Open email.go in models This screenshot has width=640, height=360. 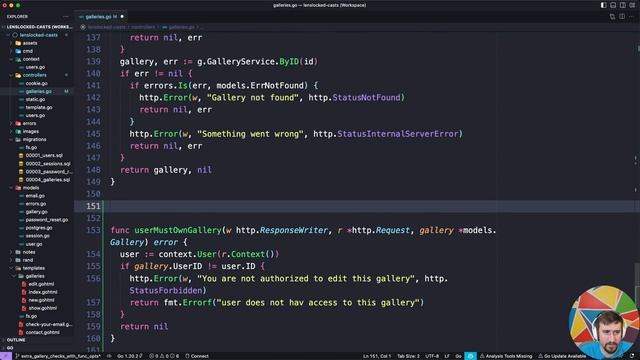click(35, 196)
